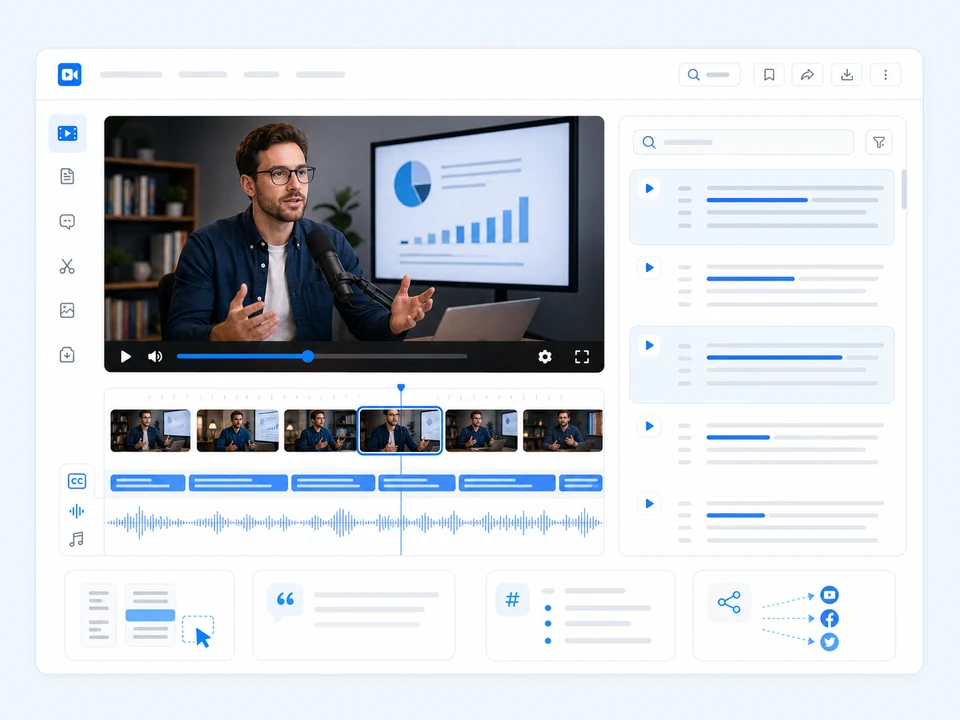Open the player settings gear
This screenshot has width=960, height=720.
tap(545, 356)
